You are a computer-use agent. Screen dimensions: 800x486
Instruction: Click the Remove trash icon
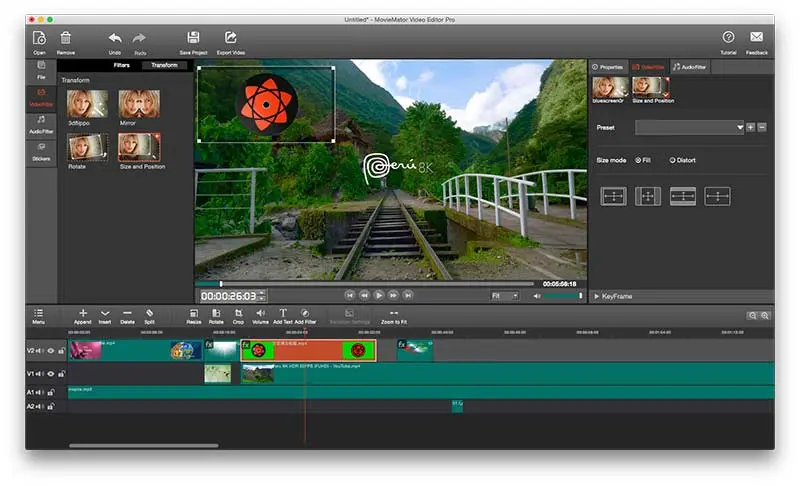pos(66,38)
